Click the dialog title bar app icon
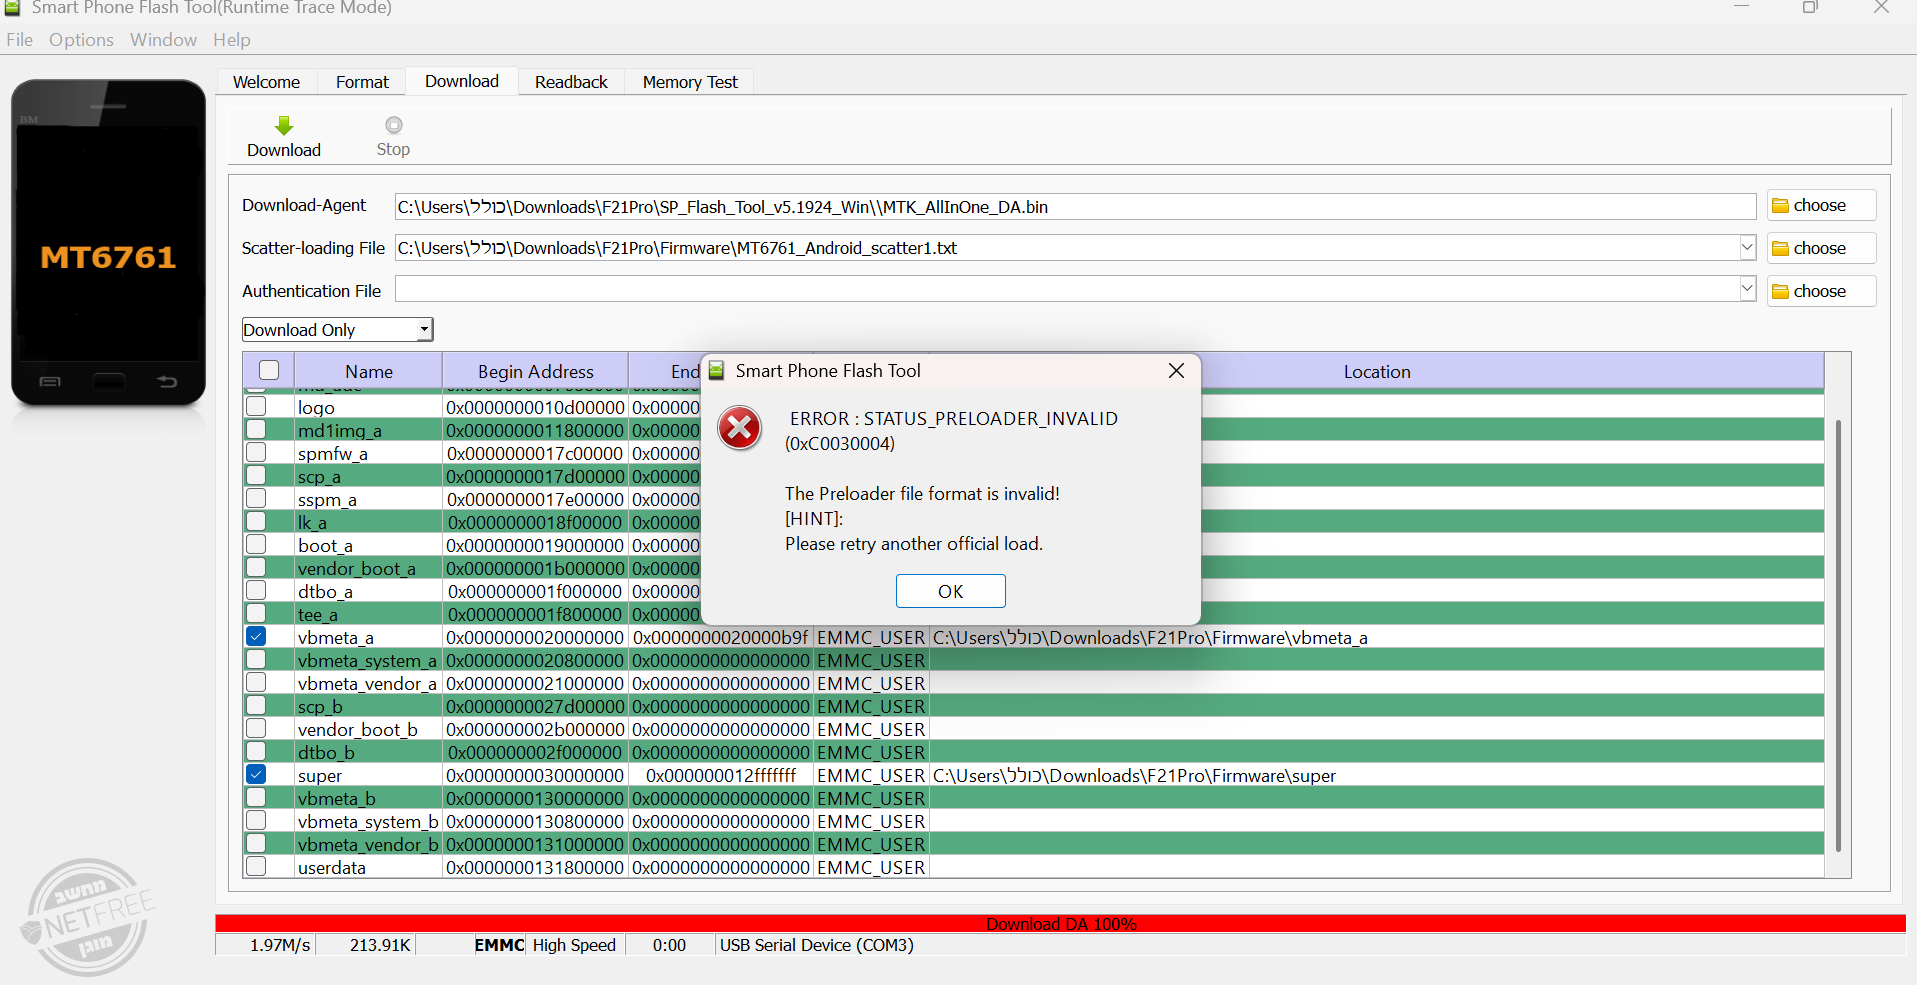The image size is (1917, 985). click(716, 371)
